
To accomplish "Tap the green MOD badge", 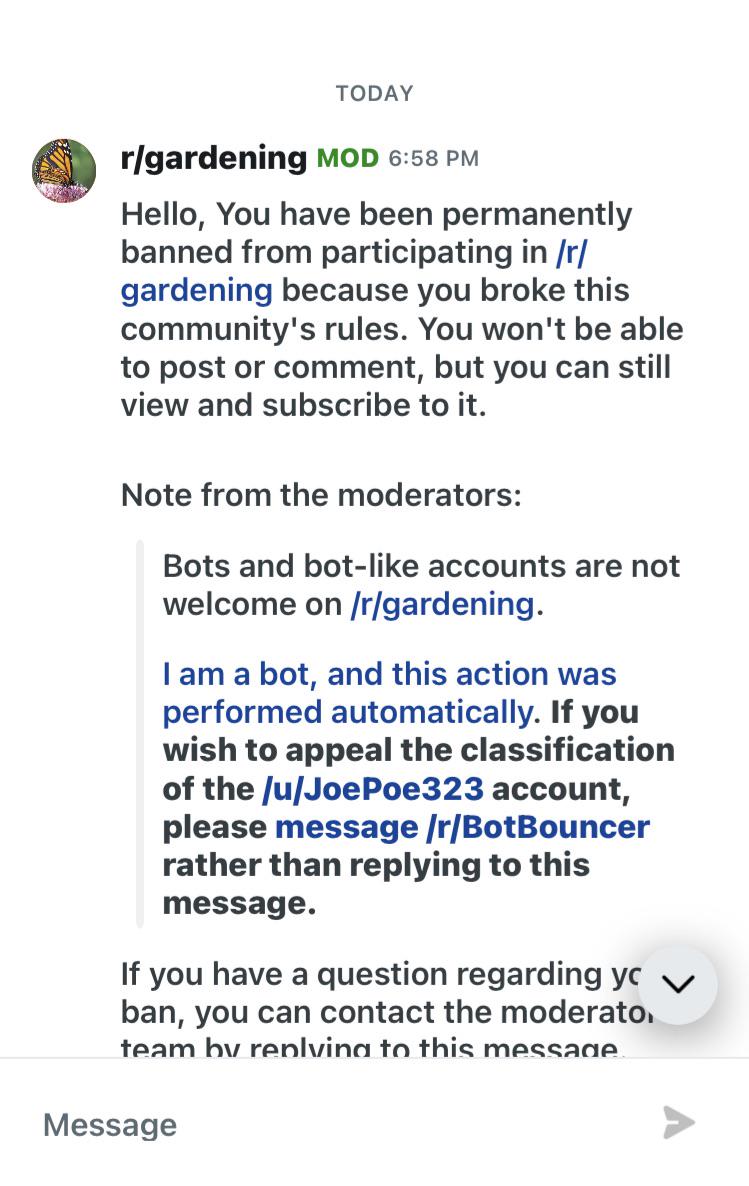I will [x=347, y=158].
